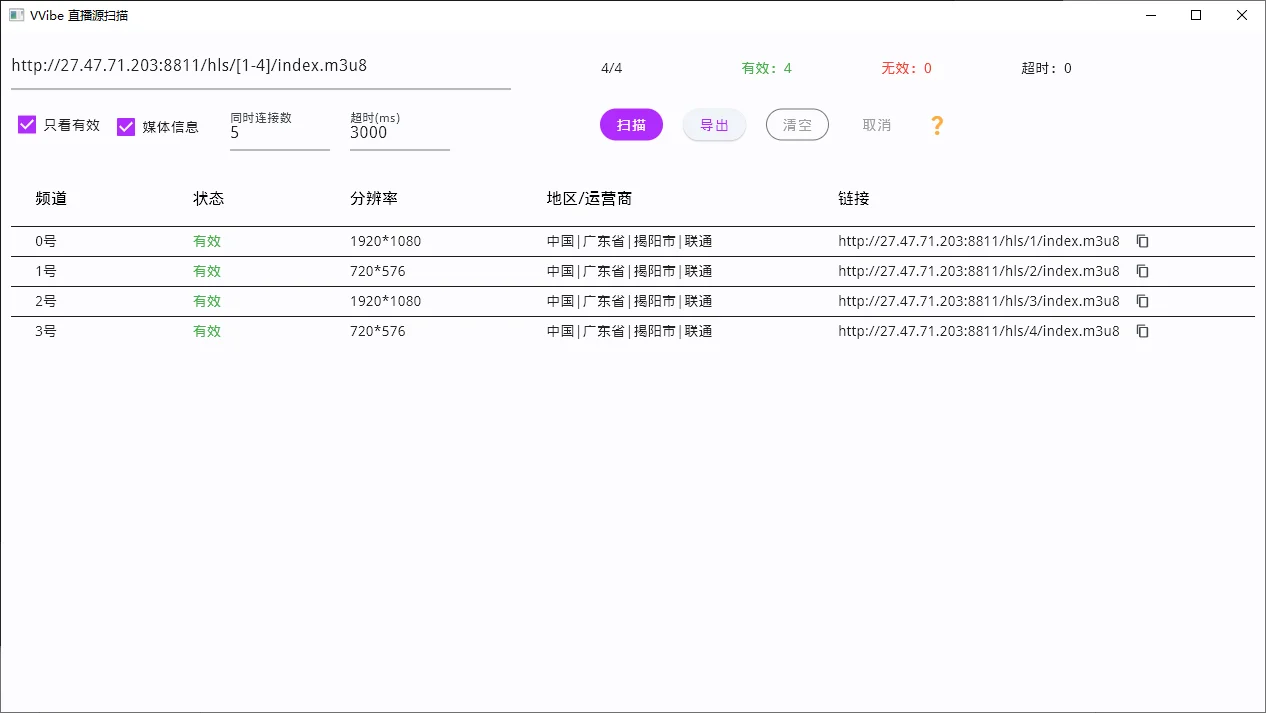Image resolution: width=1266 pixels, height=713 pixels.
Task: Click the red 无效: 0 counter
Action: point(907,68)
